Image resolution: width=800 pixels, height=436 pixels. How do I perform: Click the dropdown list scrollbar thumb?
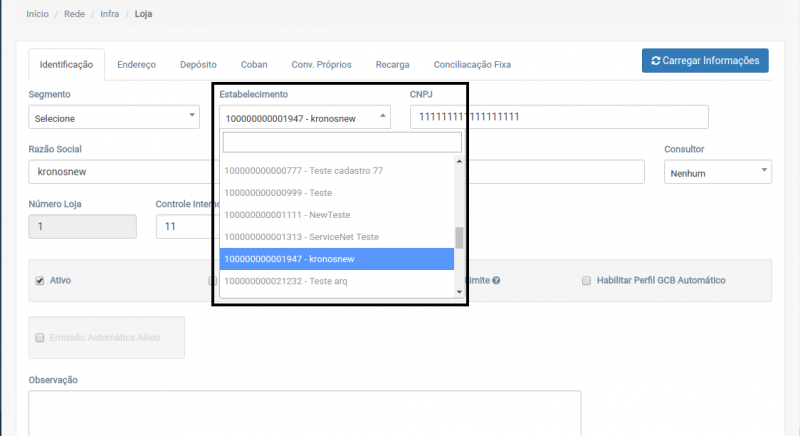459,237
